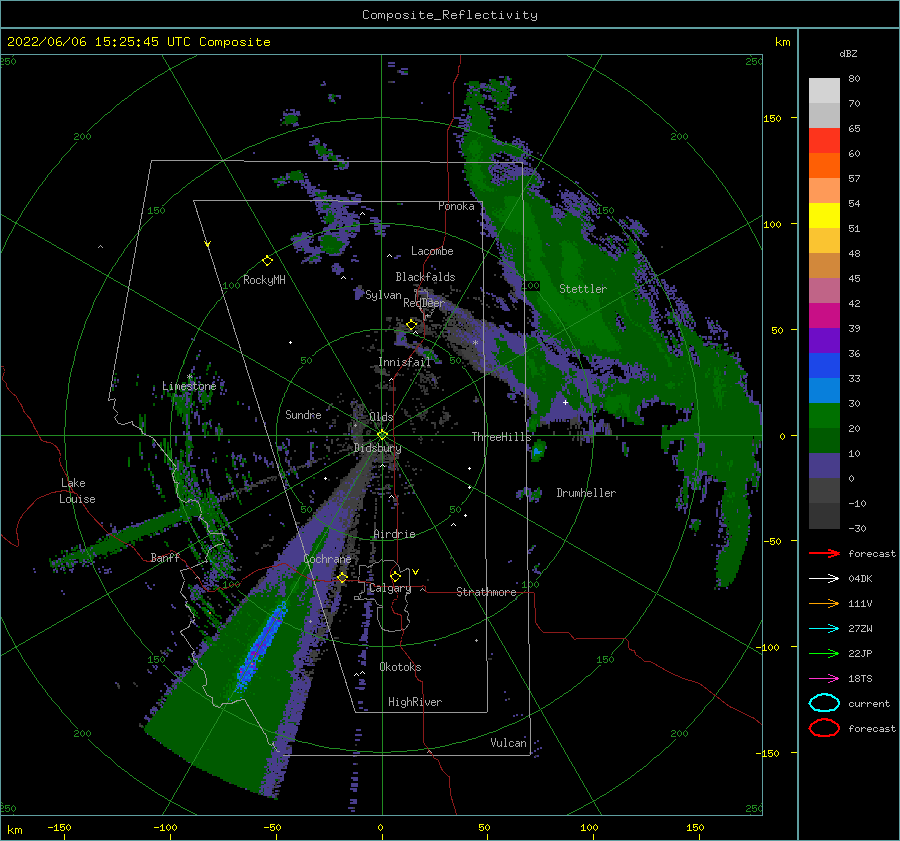Click the RedDeer city label
The image size is (900, 841).
point(424,303)
